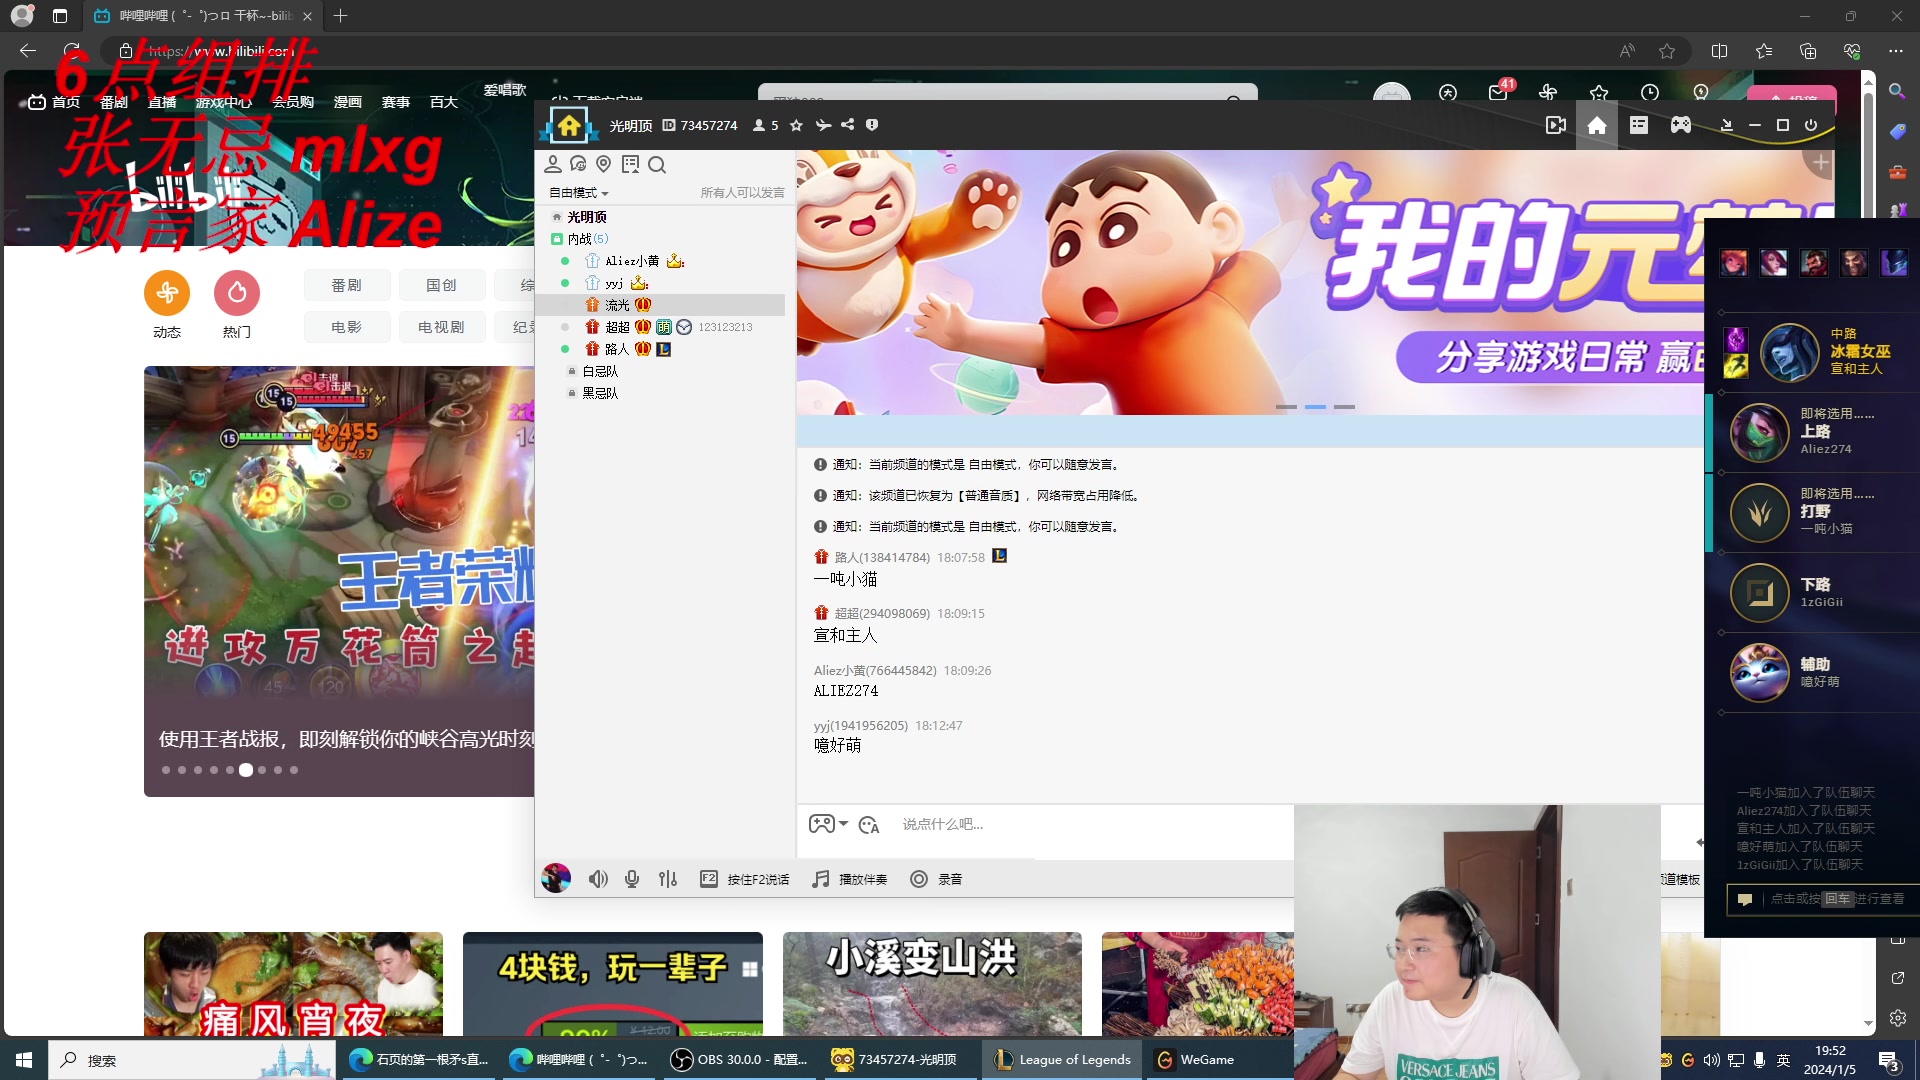Toggle the microphone icon in YY
This screenshot has width=1920, height=1080.
click(632, 879)
